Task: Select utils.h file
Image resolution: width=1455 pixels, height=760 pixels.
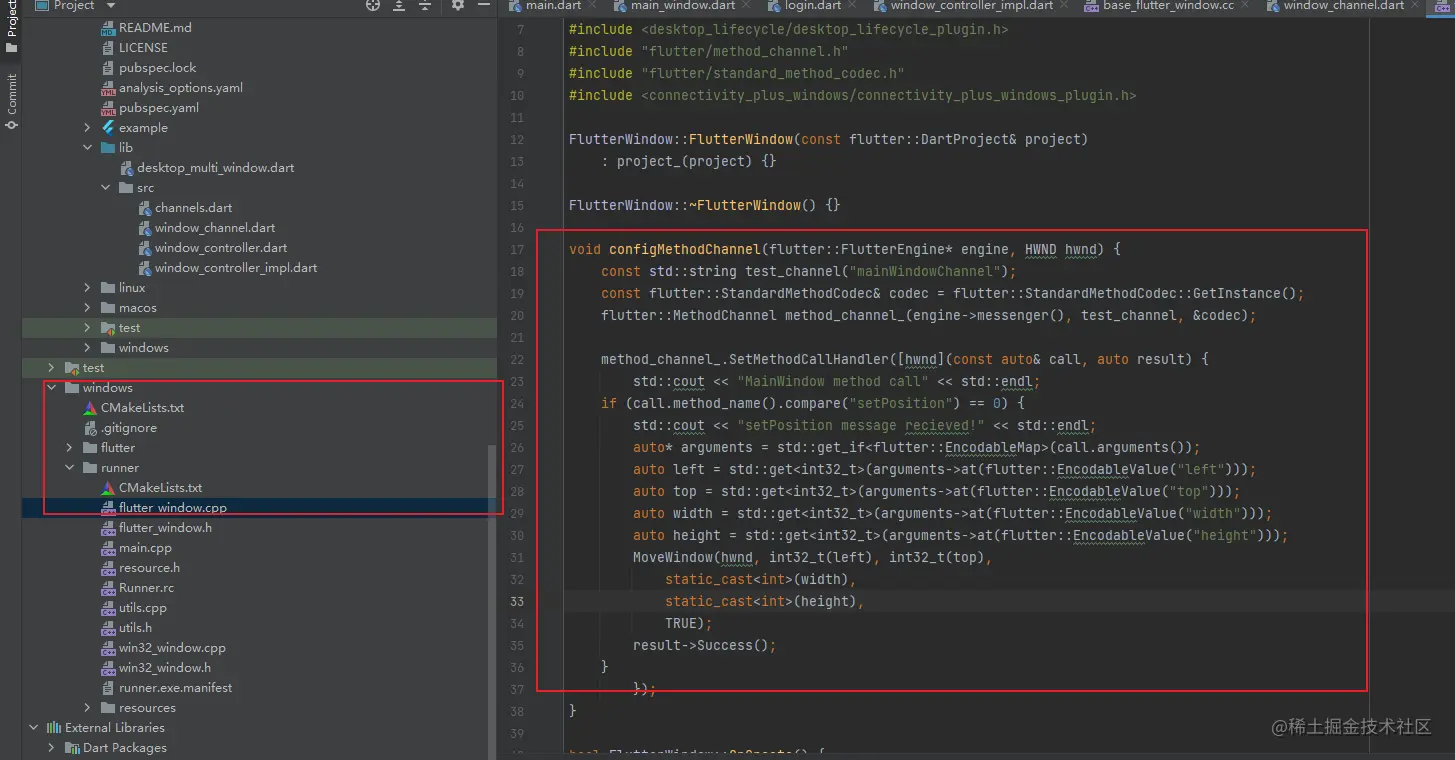Action: (x=135, y=628)
